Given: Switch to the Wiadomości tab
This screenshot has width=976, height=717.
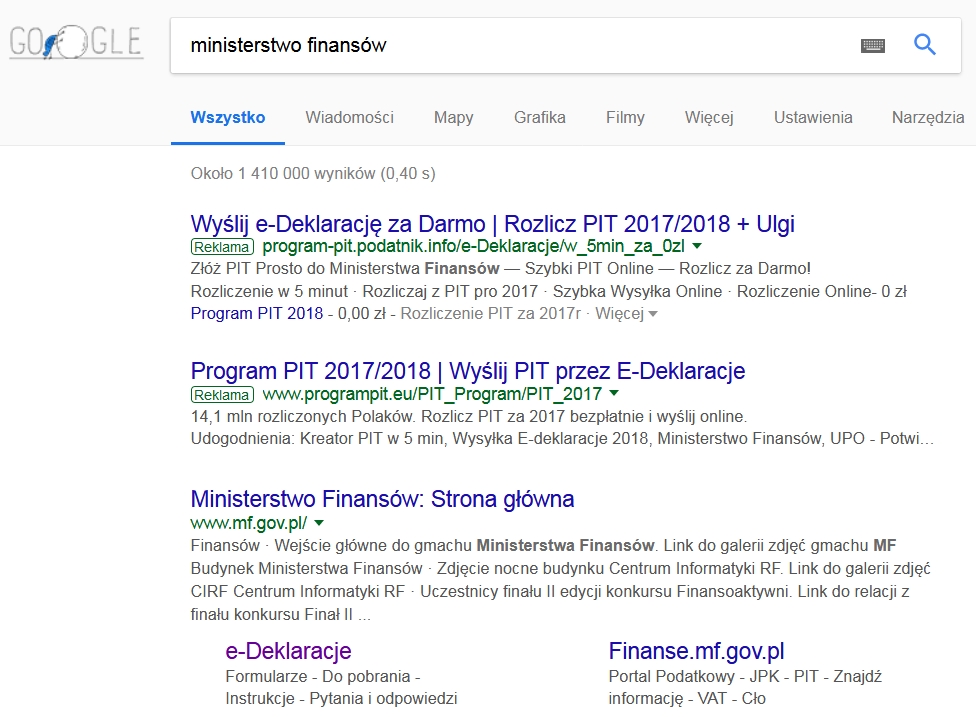Looking at the screenshot, I should [349, 117].
